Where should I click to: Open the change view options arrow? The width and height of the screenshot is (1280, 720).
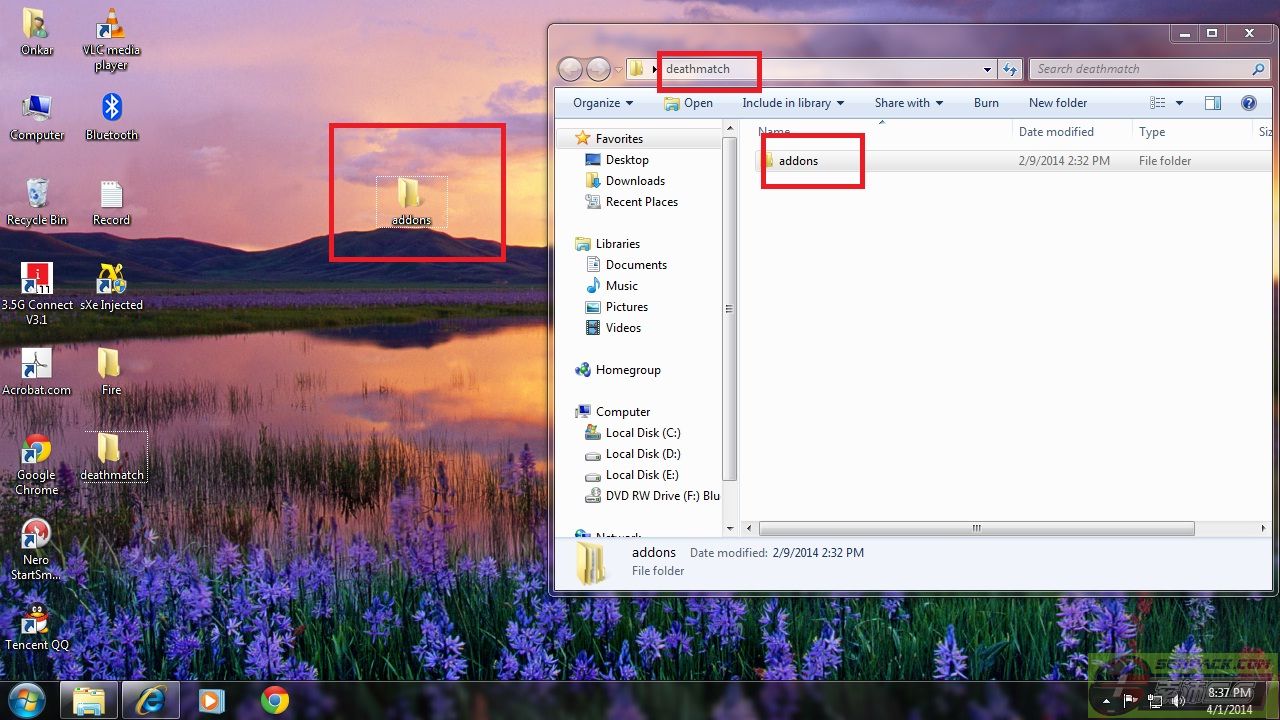(x=1179, y=103)
